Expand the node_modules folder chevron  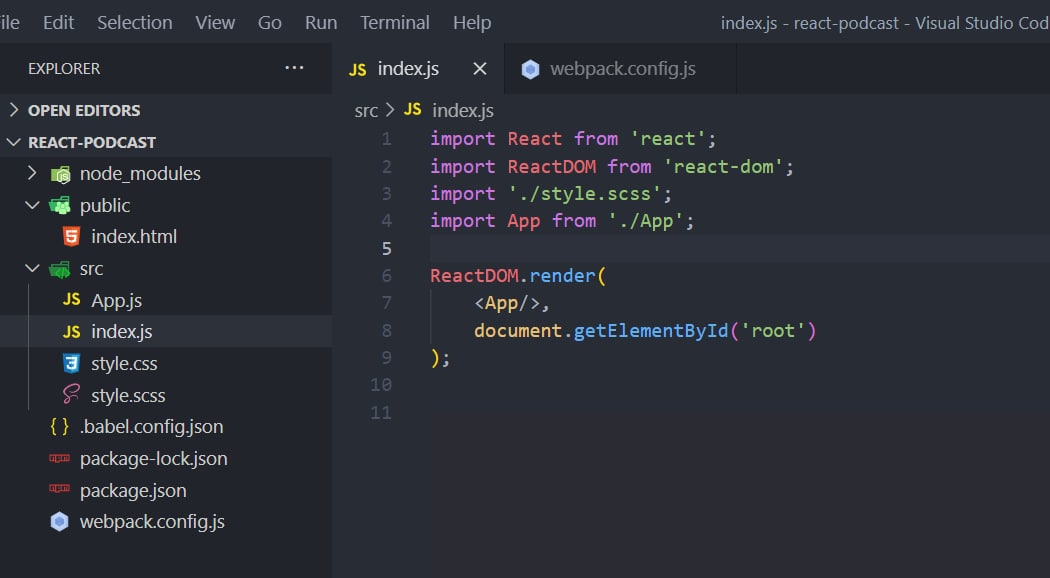click(31, 173)
